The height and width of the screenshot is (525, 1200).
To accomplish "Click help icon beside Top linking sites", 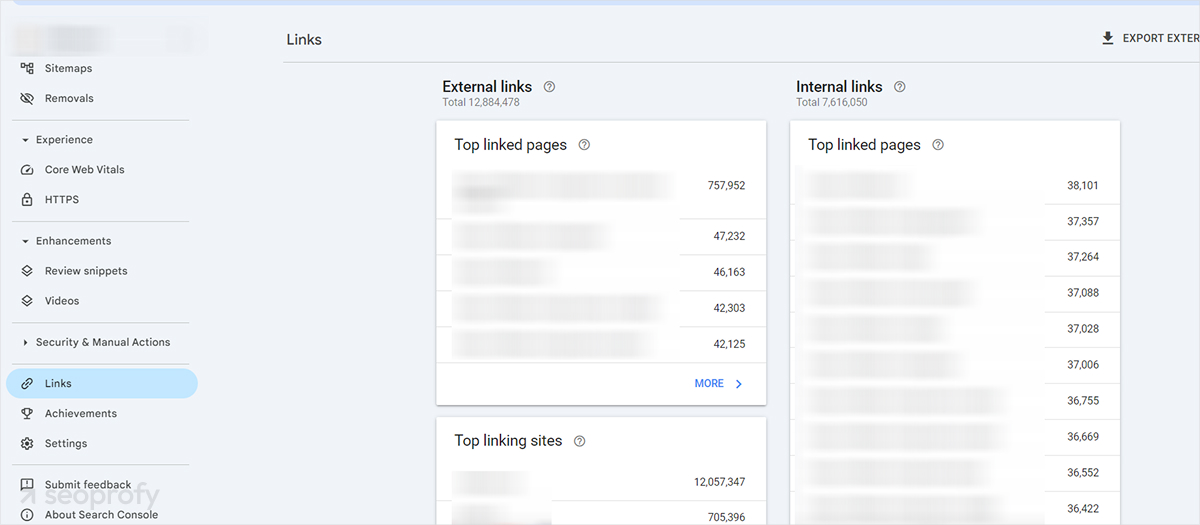I will [x=580, y=441].
